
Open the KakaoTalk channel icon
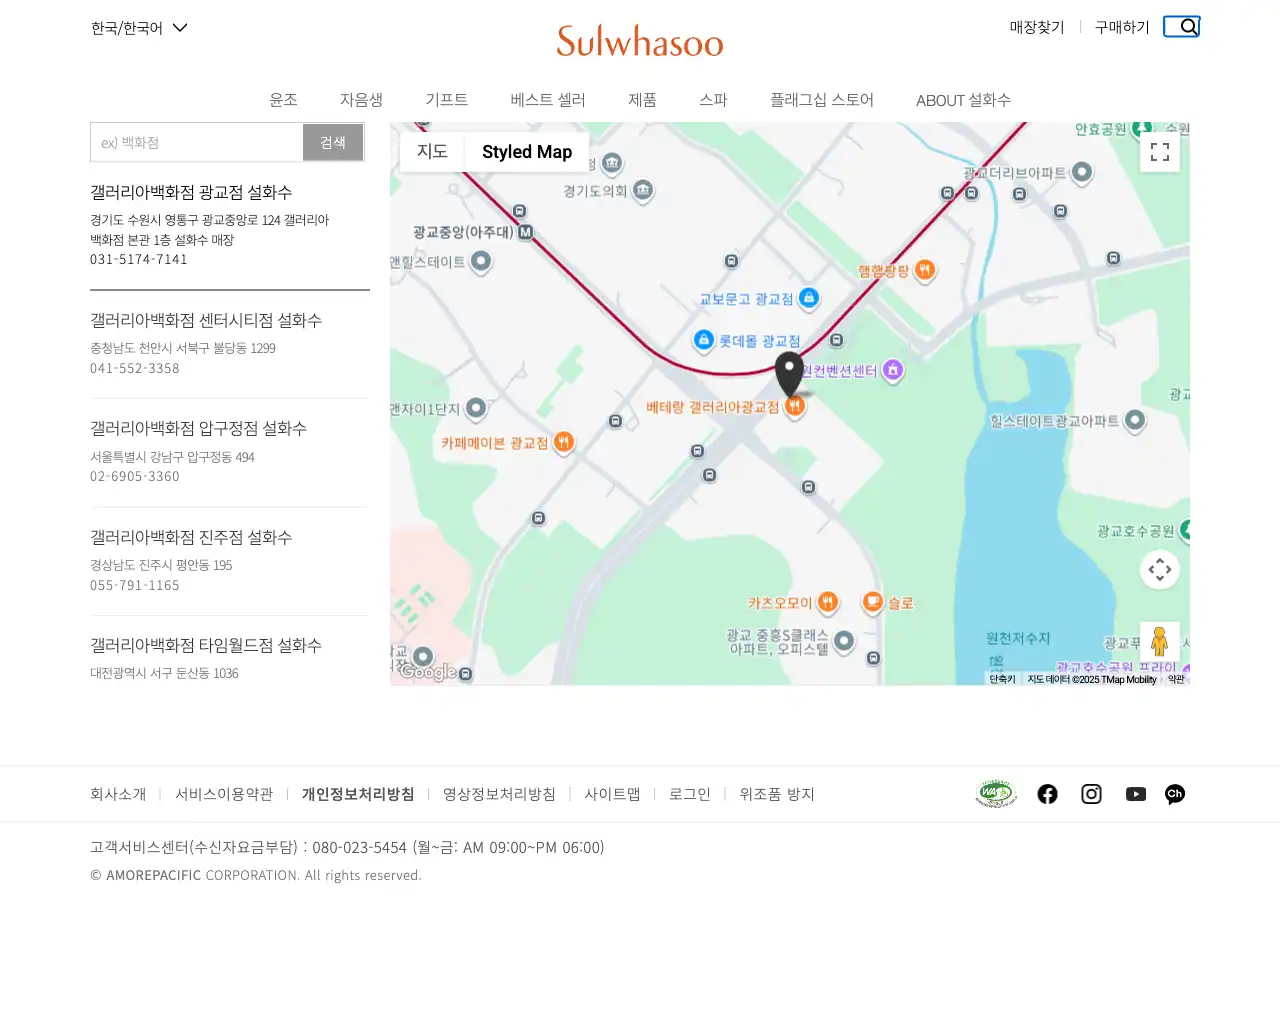(1175, 794)
